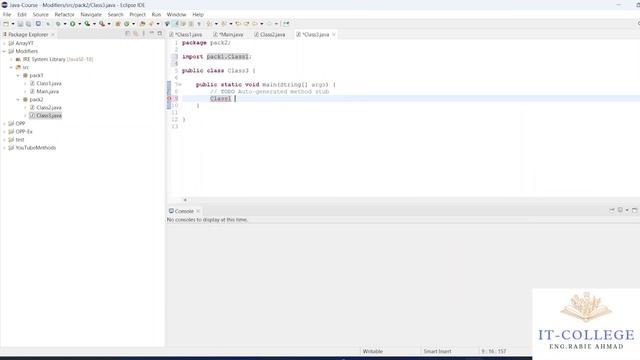This screenshot has width=640, height=360.
Task: Toggle Link with Editor in Package Explorer
Action: [x=136, y=34]
